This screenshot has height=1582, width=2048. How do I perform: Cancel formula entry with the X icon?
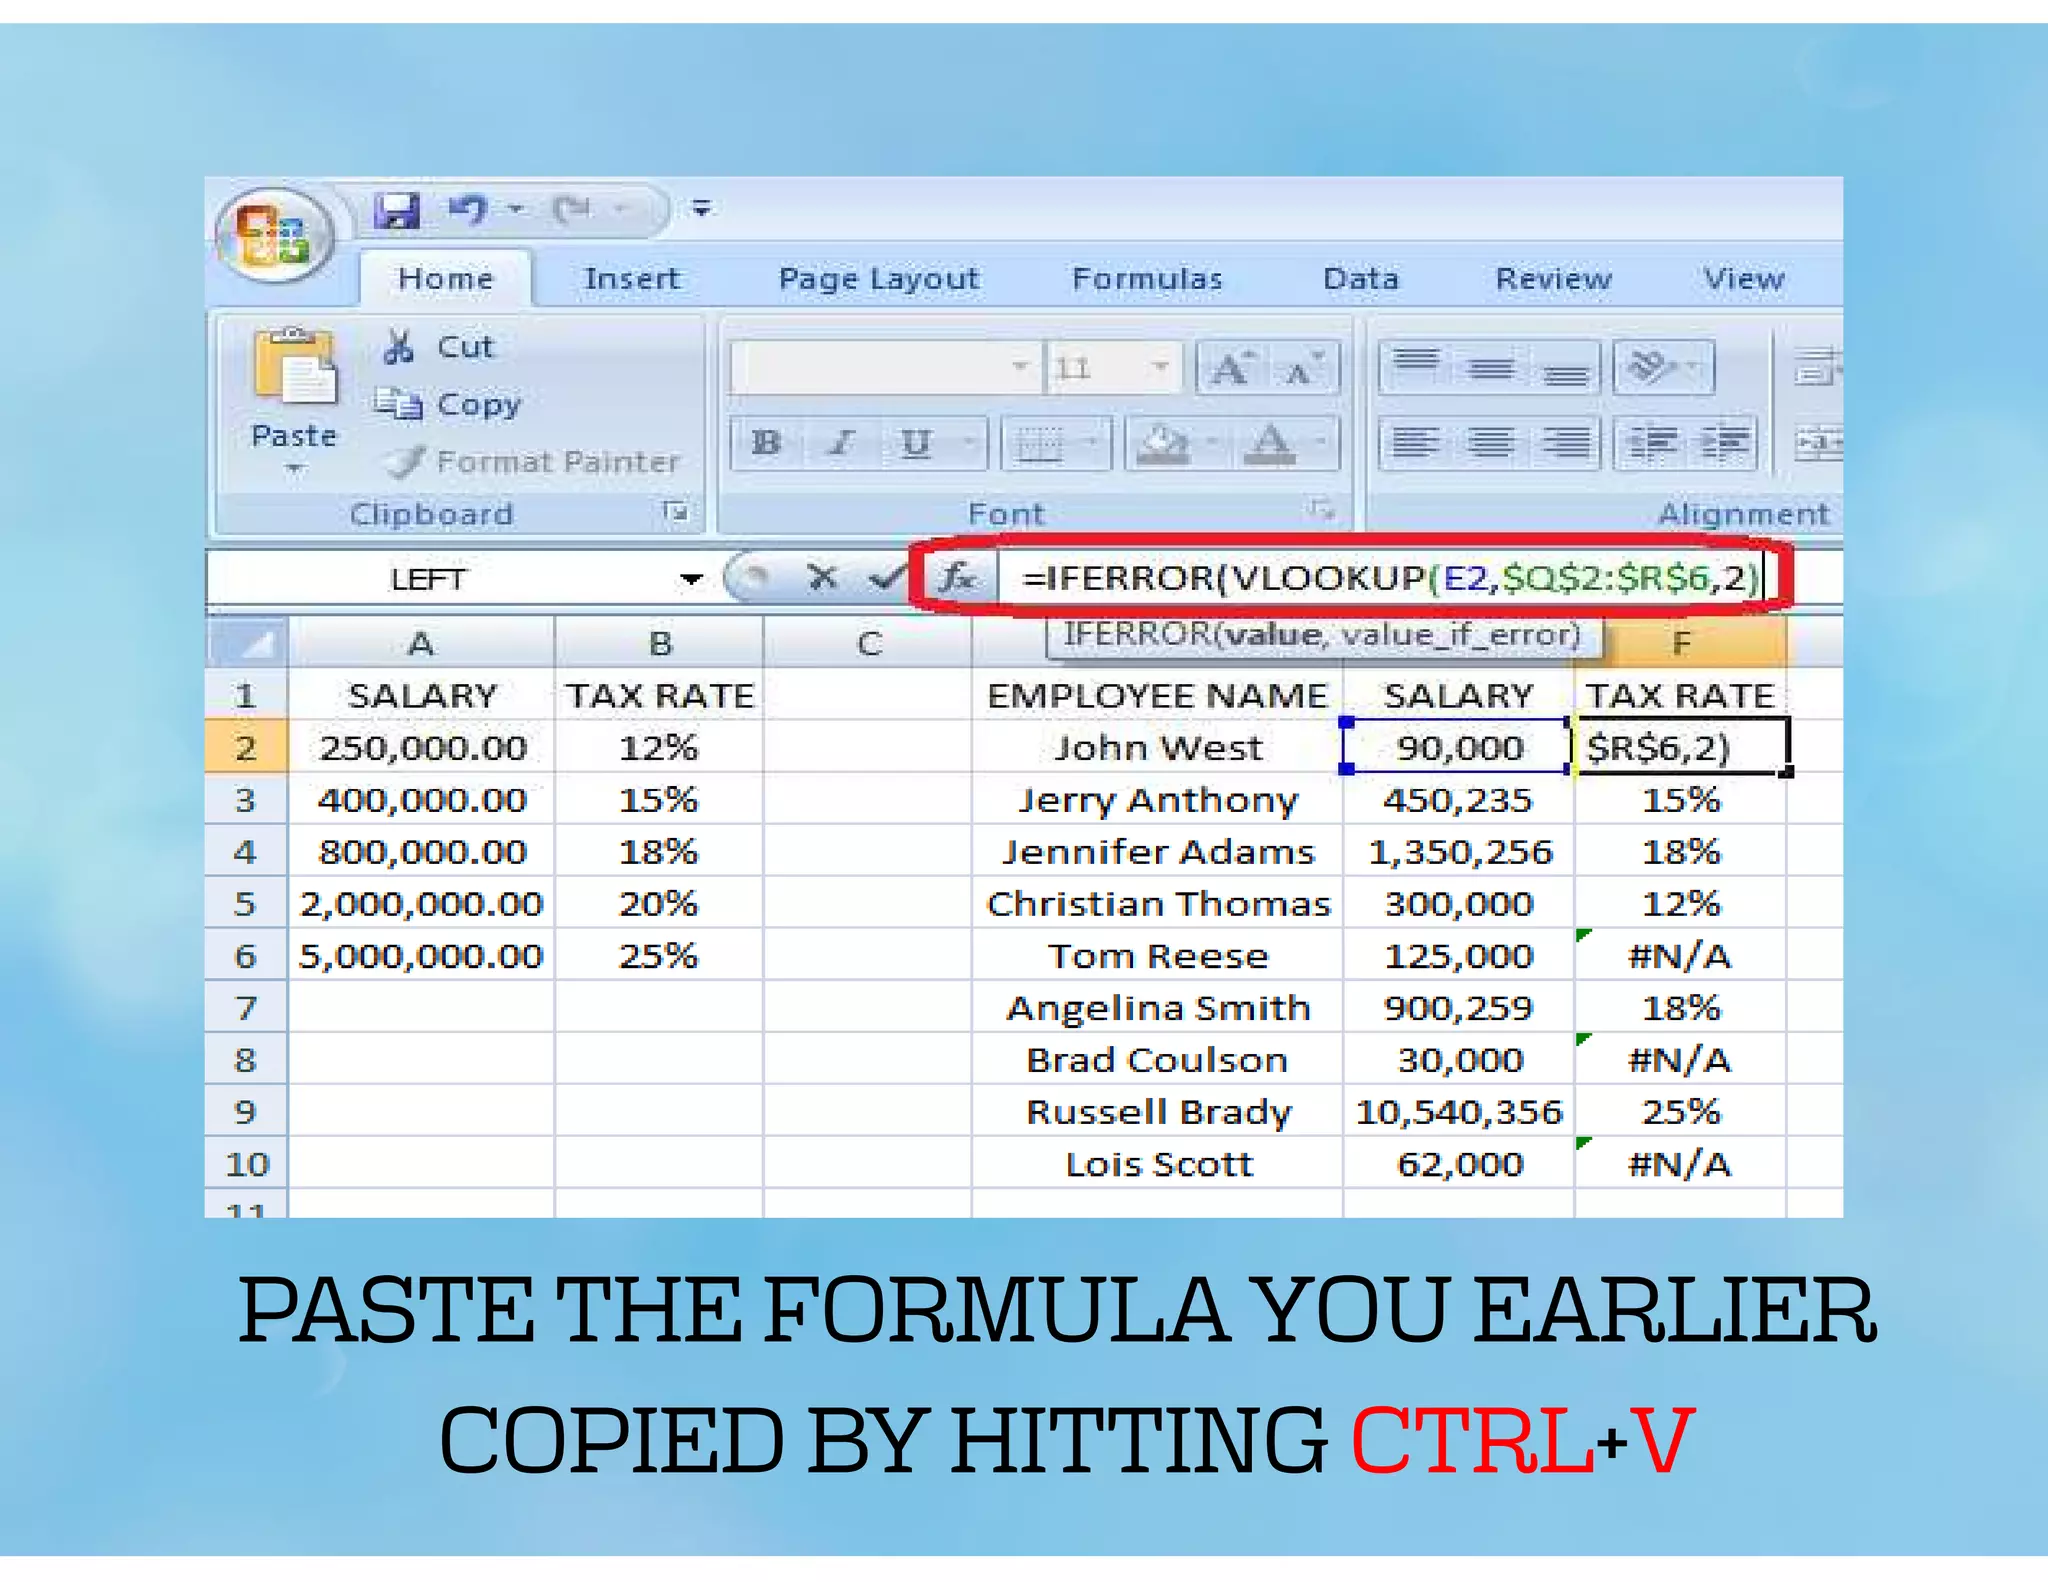(822, 577)
